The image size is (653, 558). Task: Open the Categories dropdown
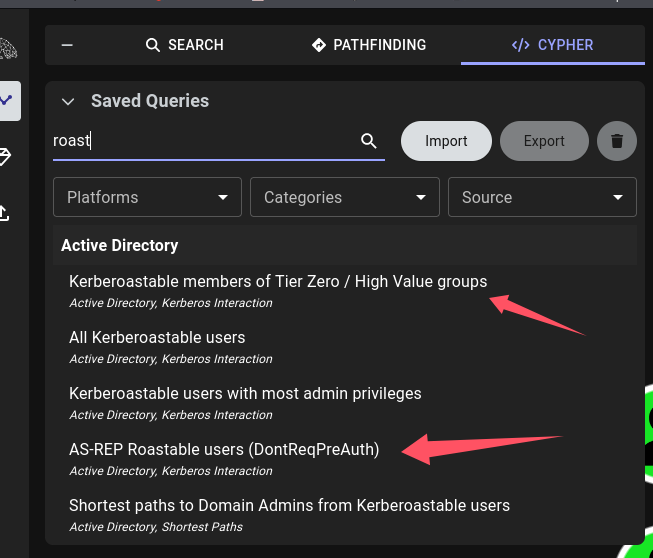(x=344, y=197)
